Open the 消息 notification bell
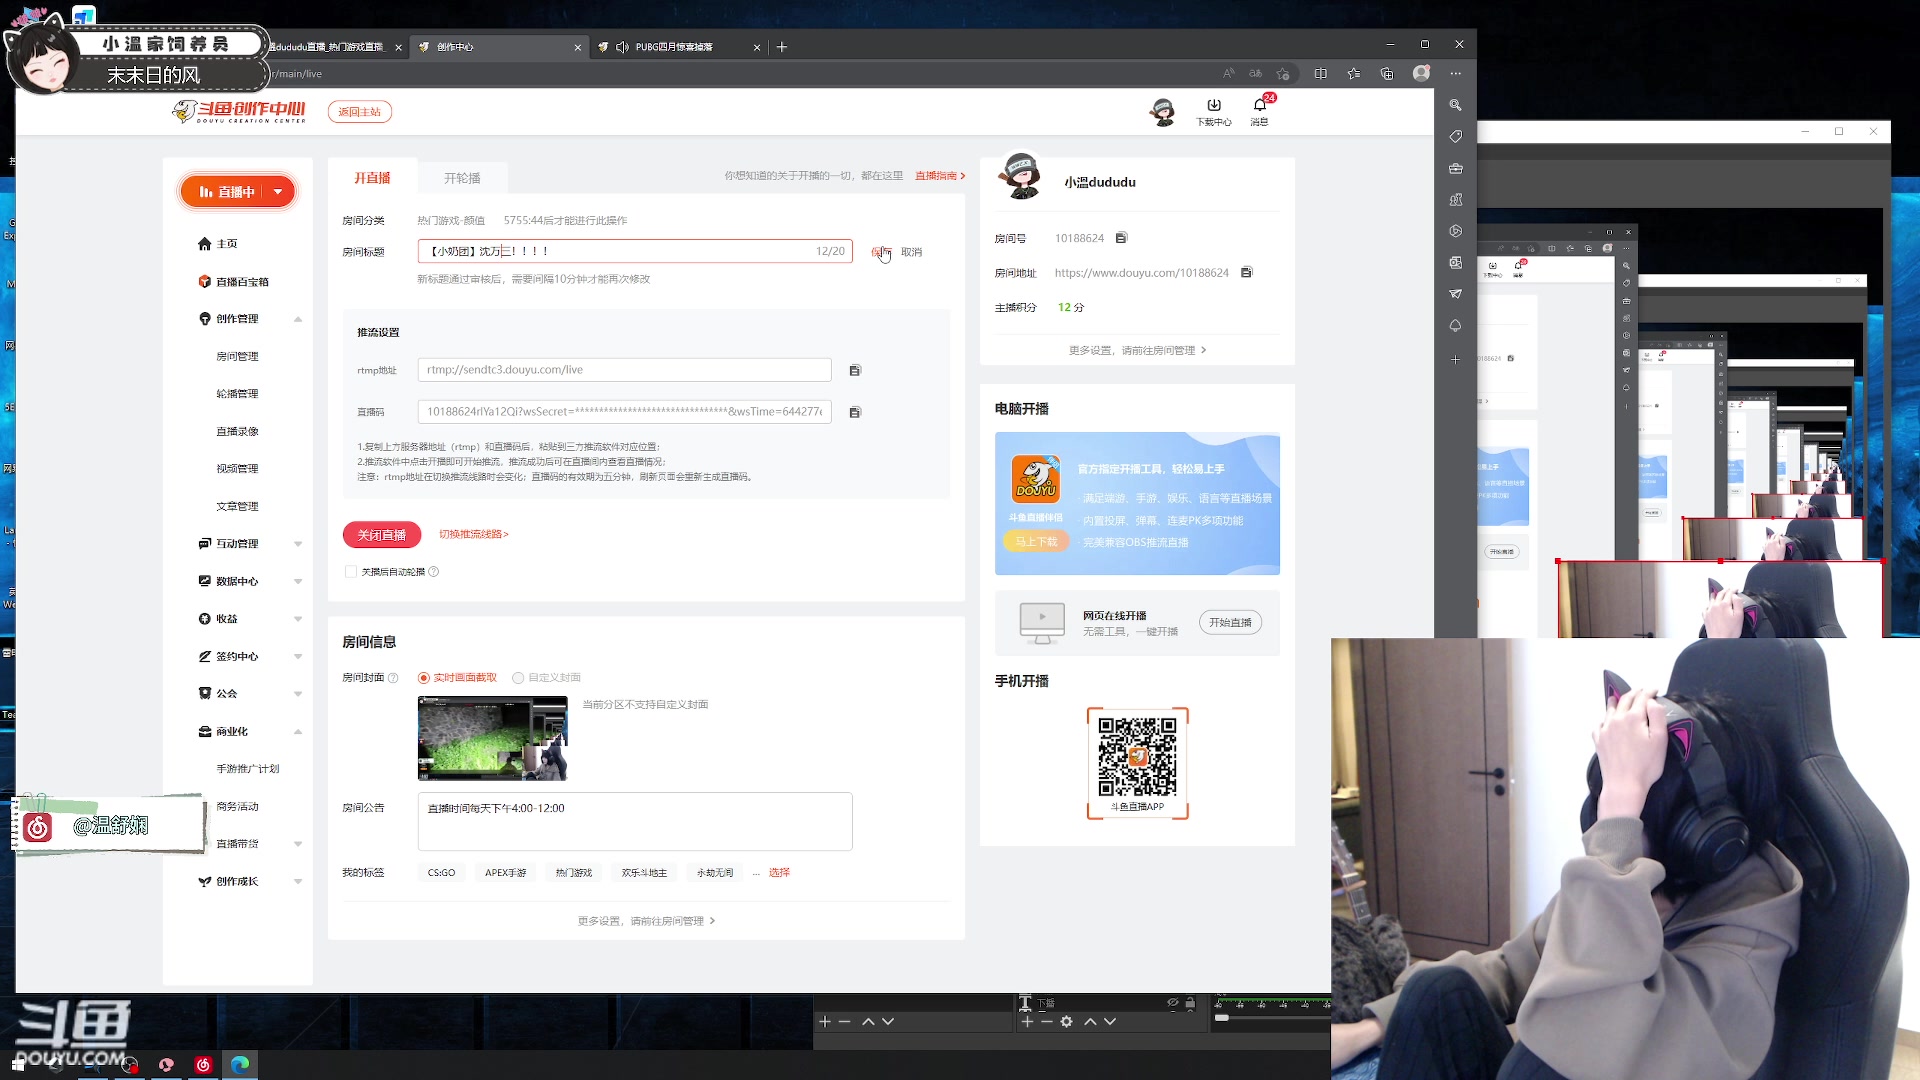This screenshot has width=1920, height=1080. 1260,111
